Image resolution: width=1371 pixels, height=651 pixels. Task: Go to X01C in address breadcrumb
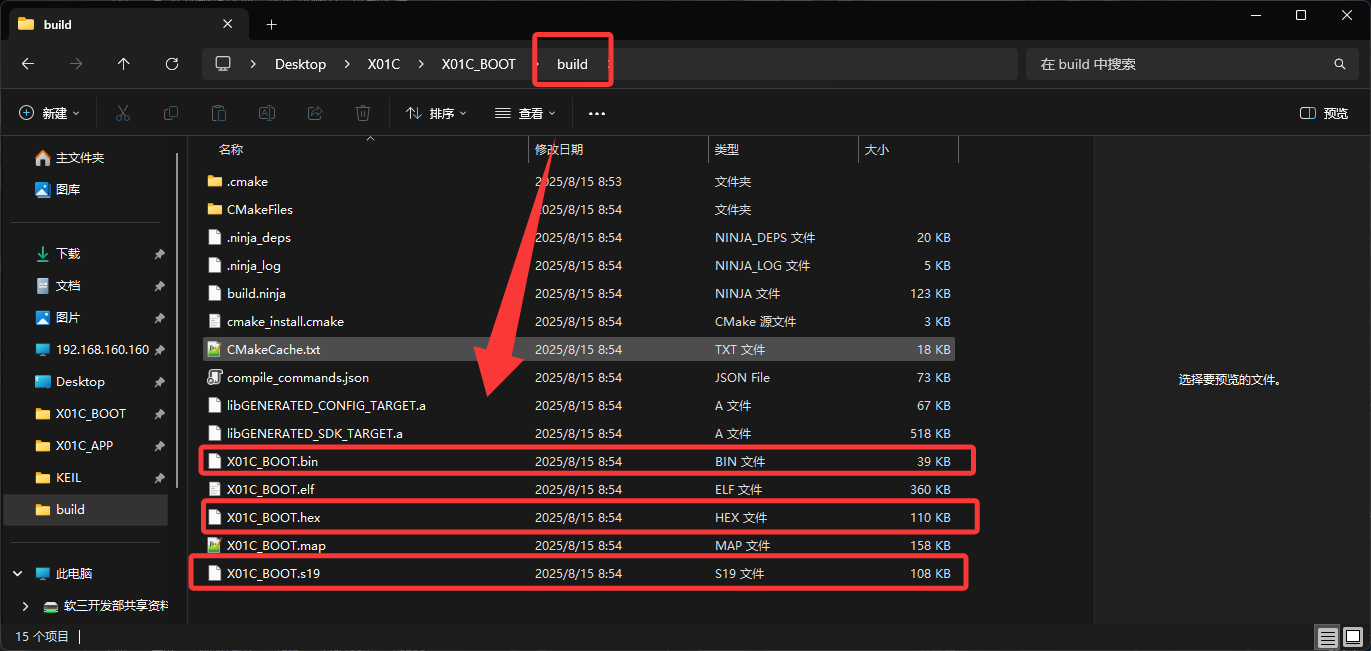coord(384,64)
